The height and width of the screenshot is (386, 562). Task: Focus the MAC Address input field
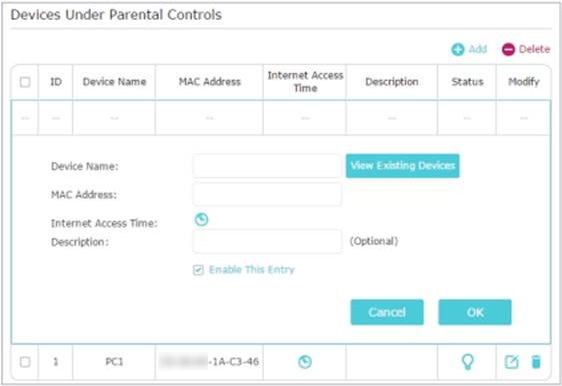point(267,194)
